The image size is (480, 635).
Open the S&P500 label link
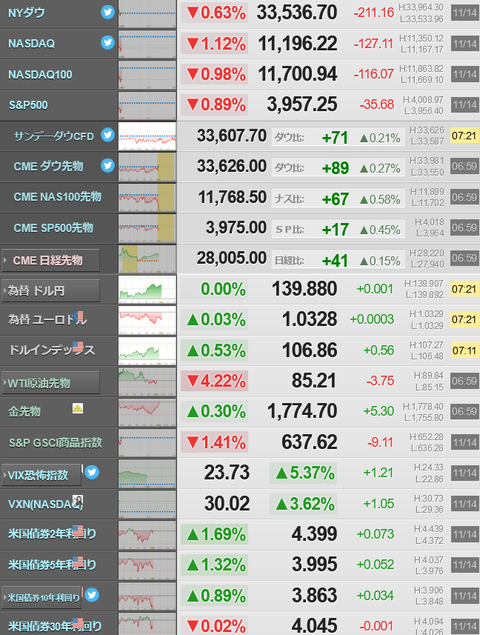coord(28,105)
